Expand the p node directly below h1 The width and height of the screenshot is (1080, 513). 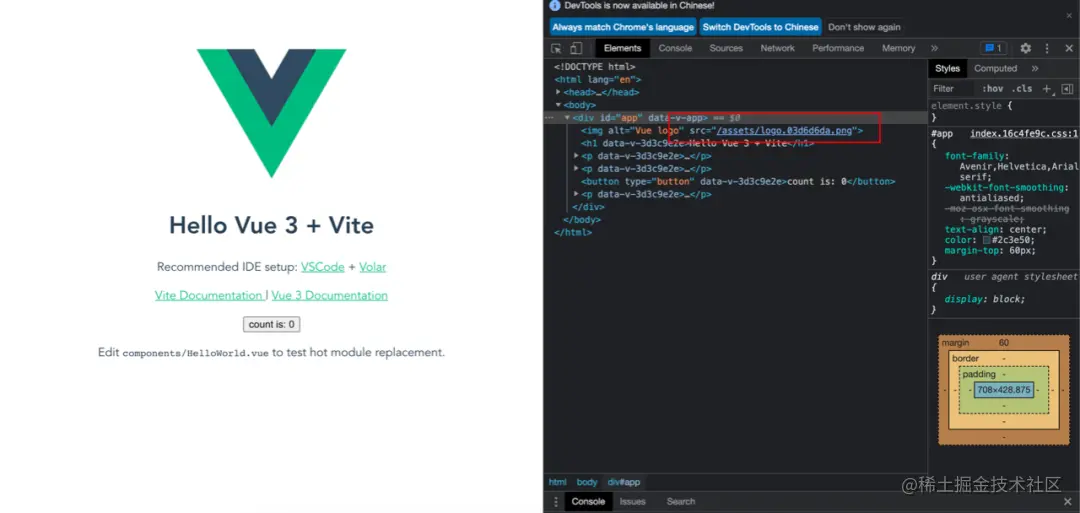click(x=577, y=156)
